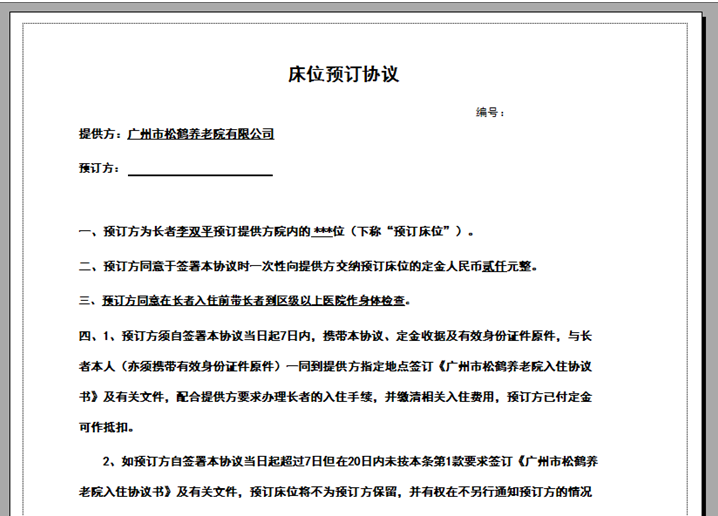Screen dimensions: 718x516
Task: Click the 编号 label
Action: point(490,112)
